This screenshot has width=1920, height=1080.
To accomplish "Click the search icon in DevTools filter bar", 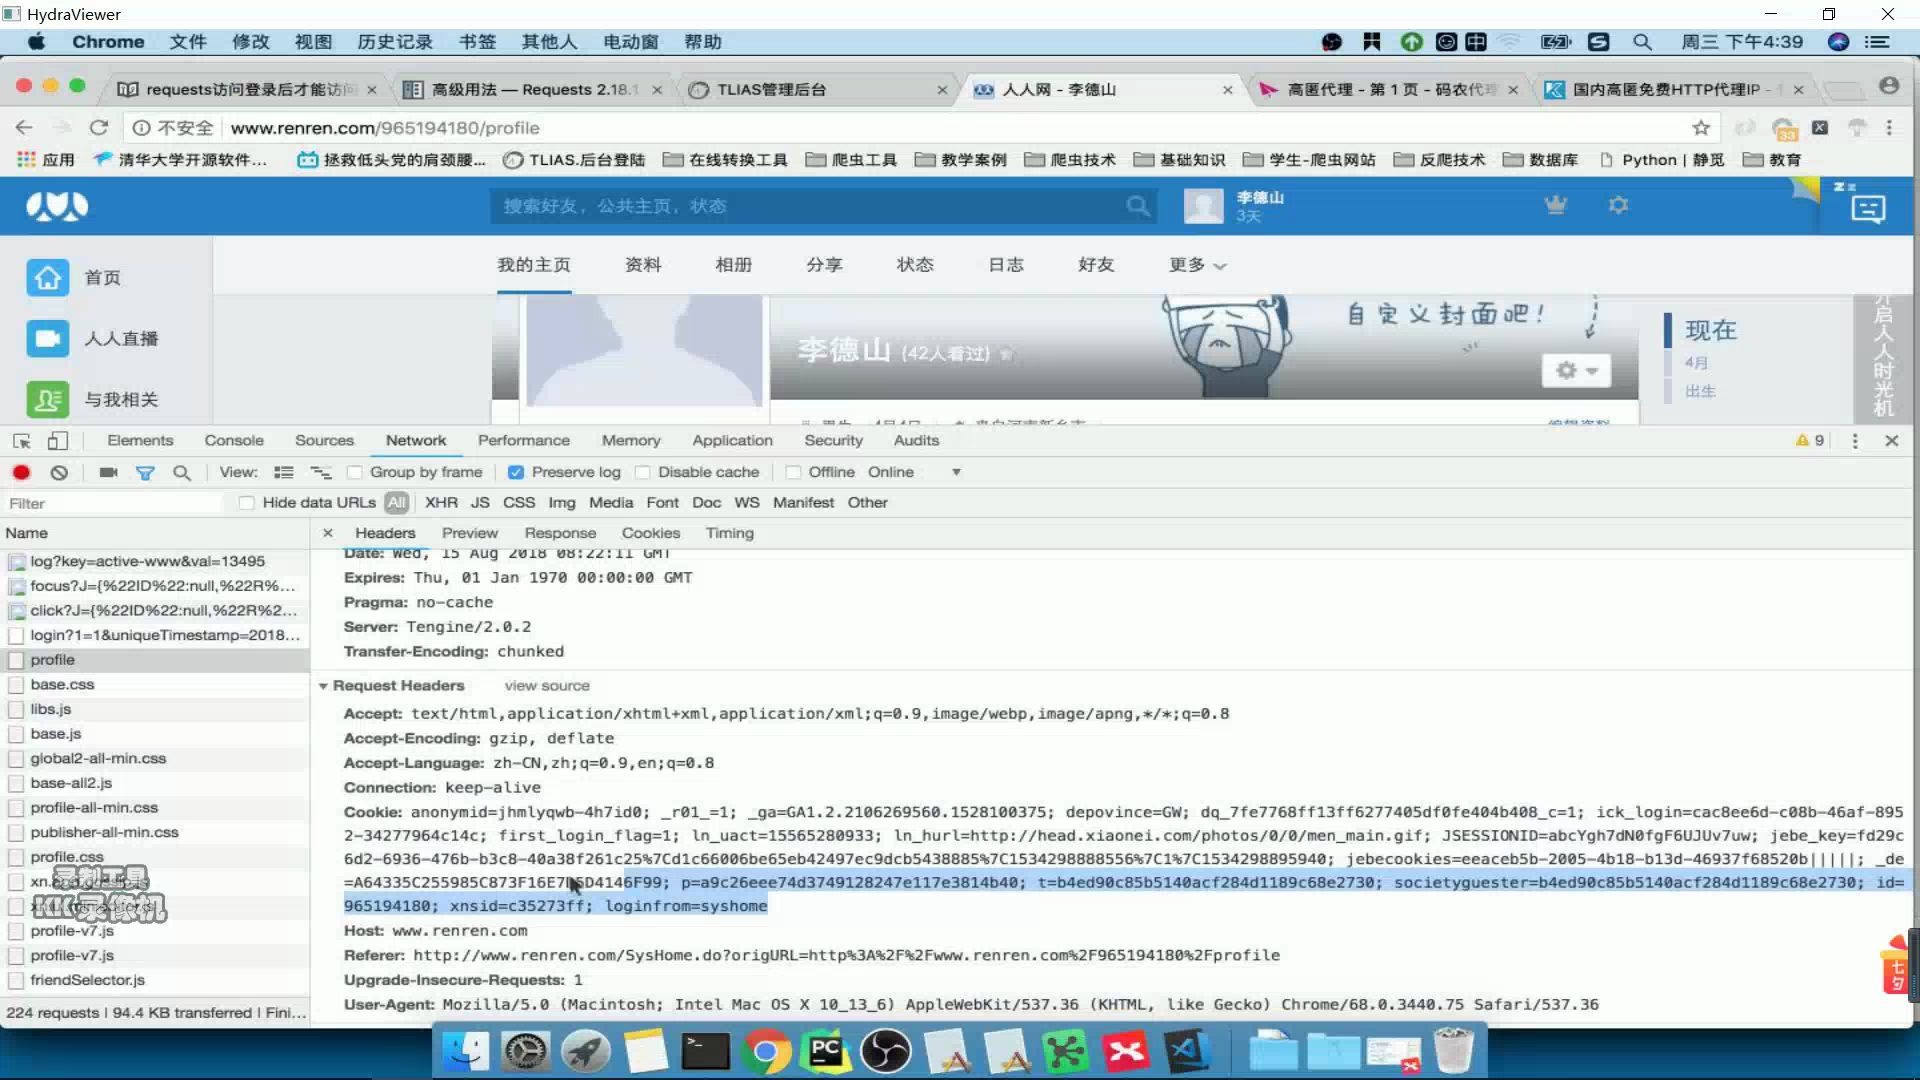I will 182,472.
